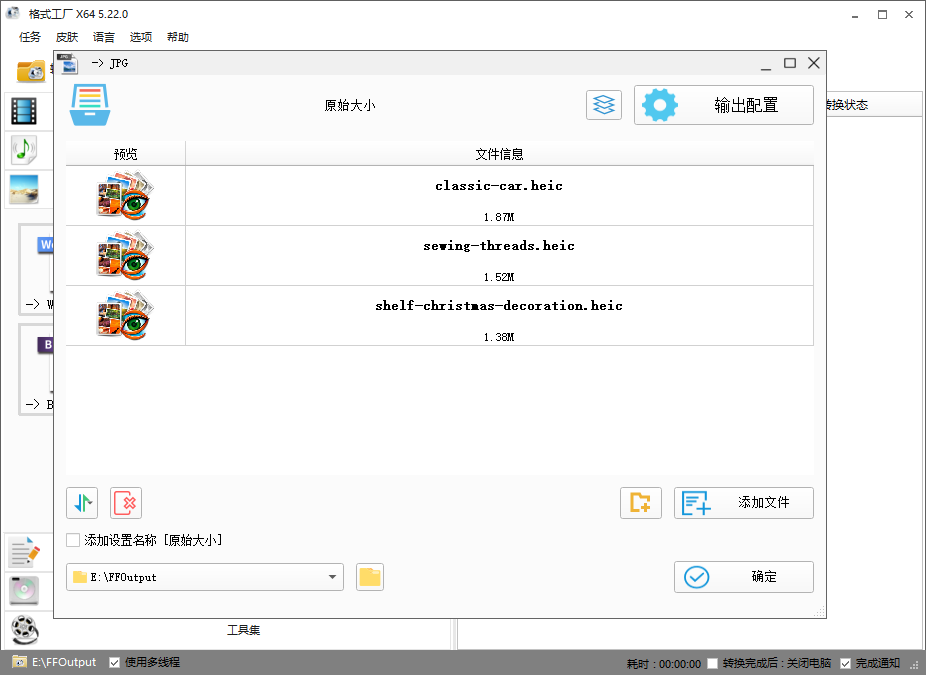Open 输出配置 output settings
926x675 pixels.
point(723,105)
